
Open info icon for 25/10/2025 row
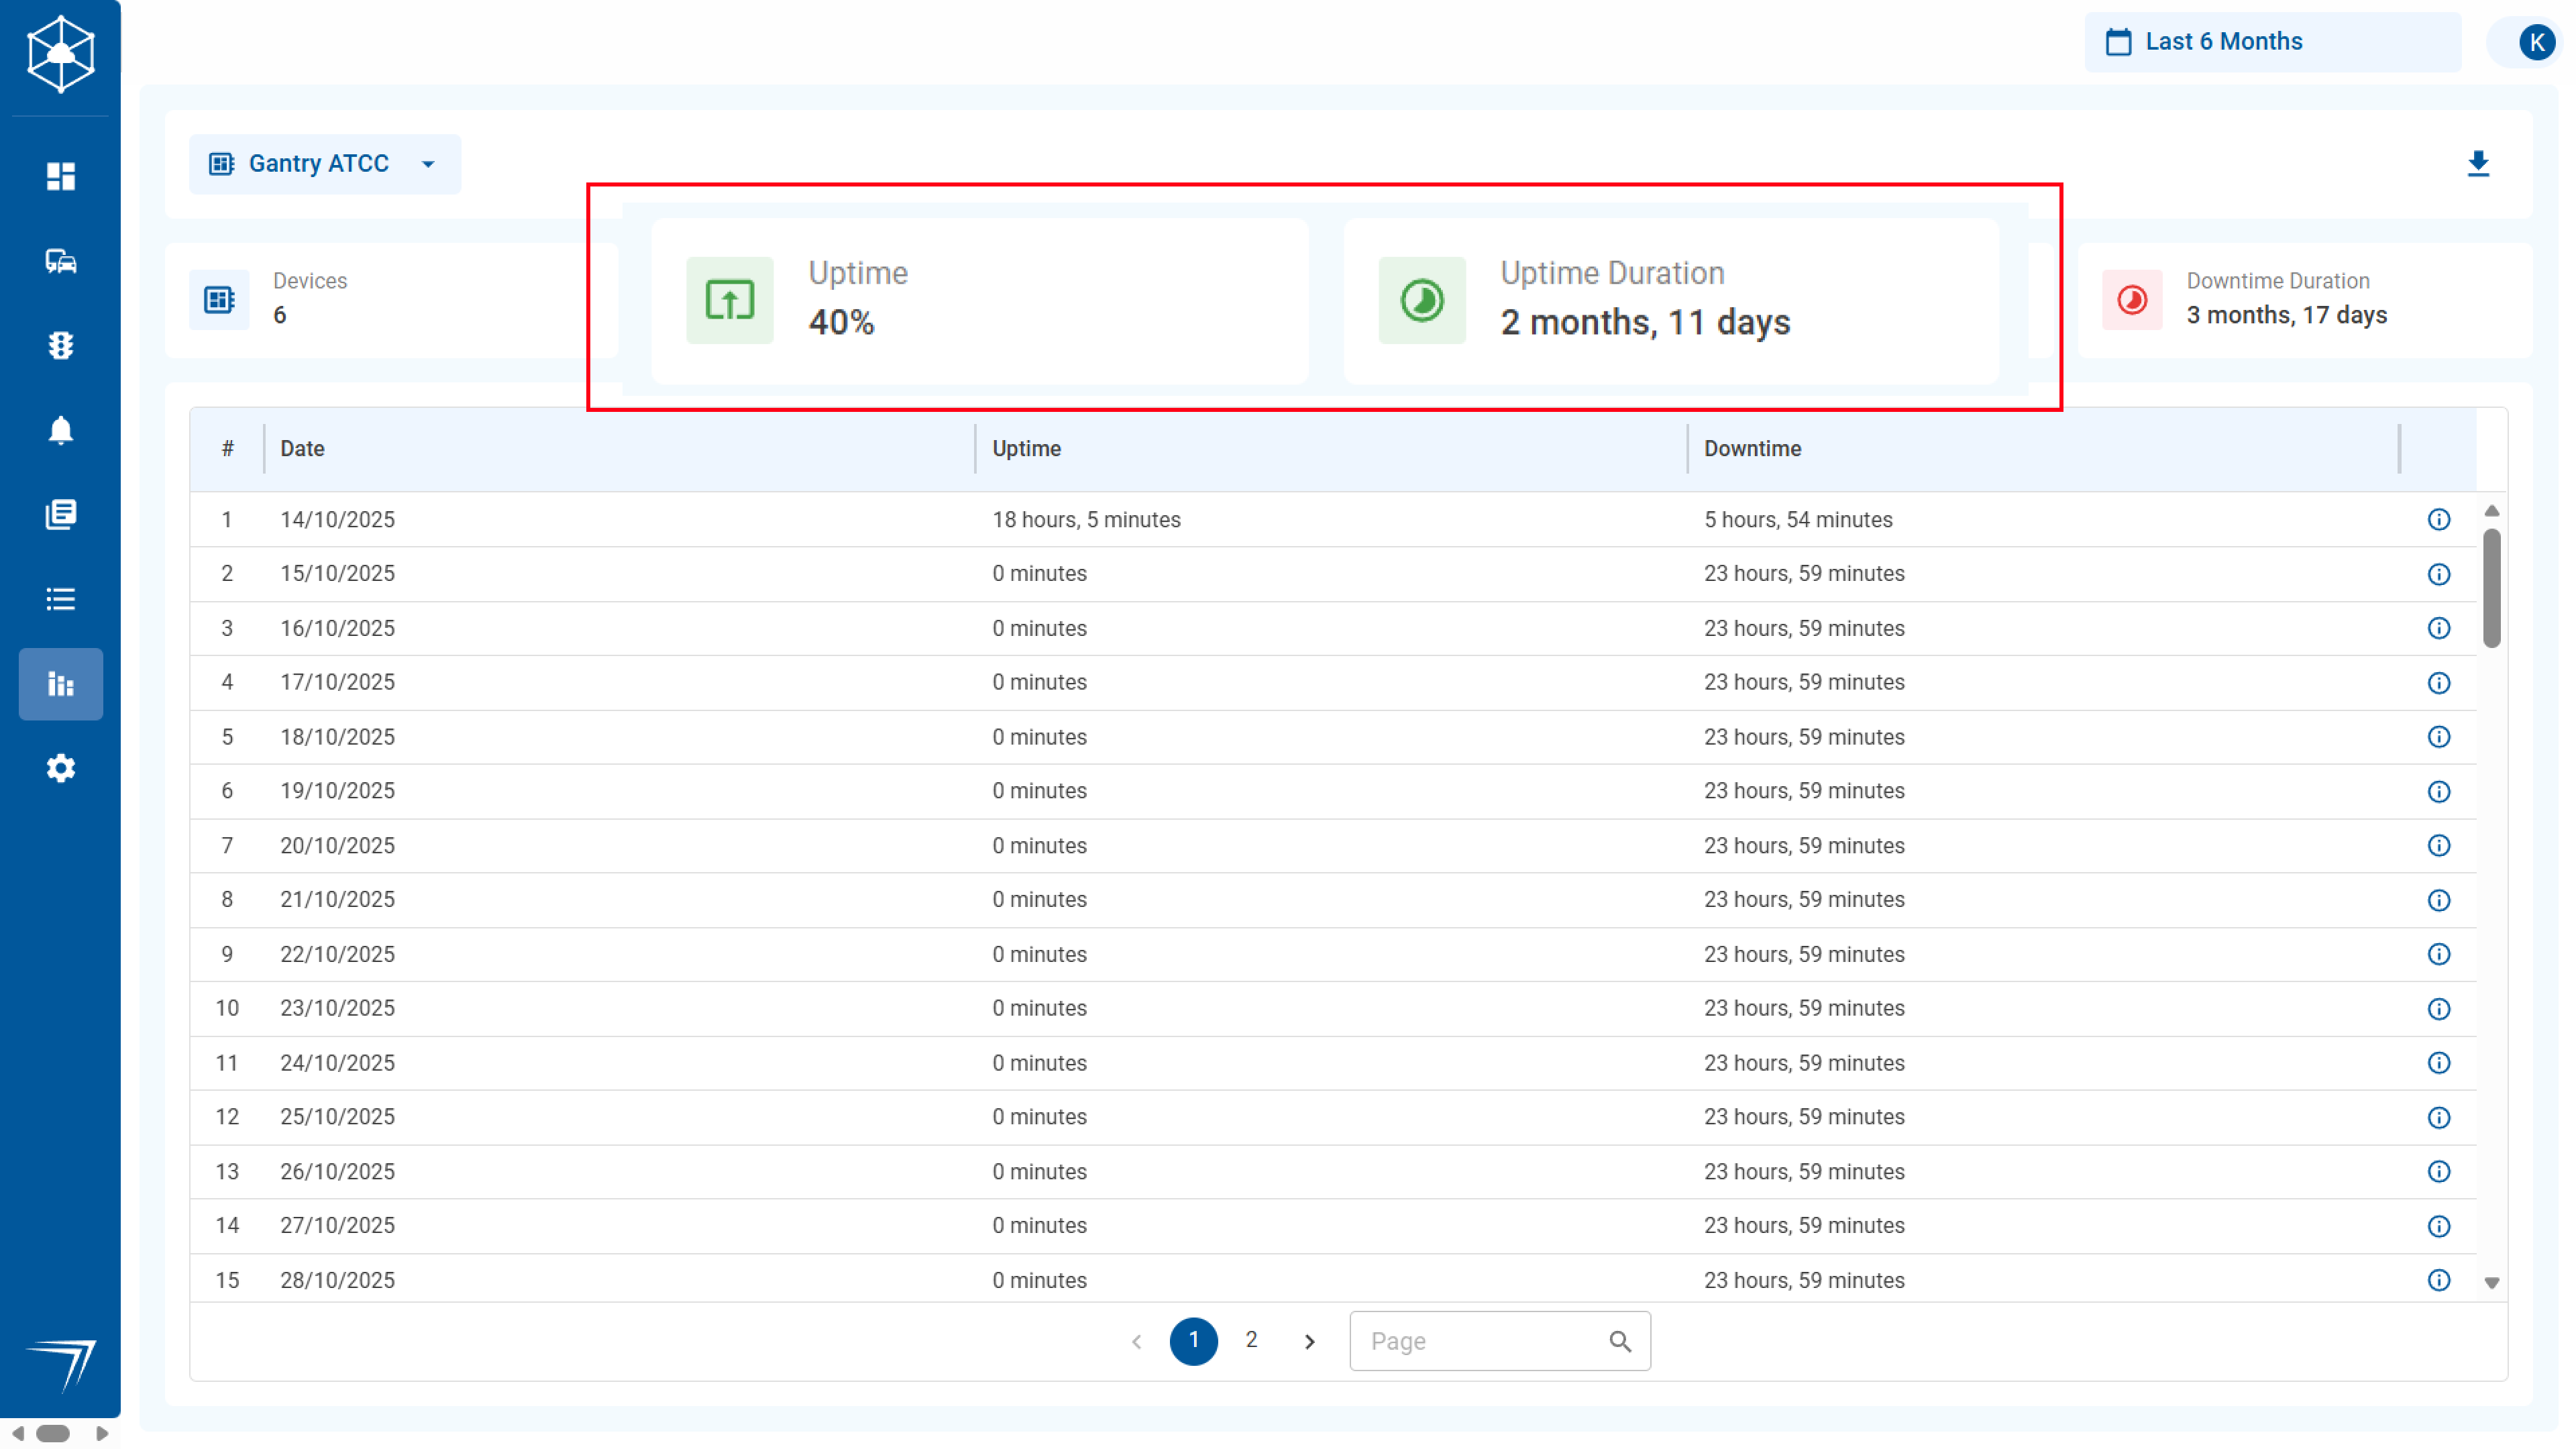2439,1117
